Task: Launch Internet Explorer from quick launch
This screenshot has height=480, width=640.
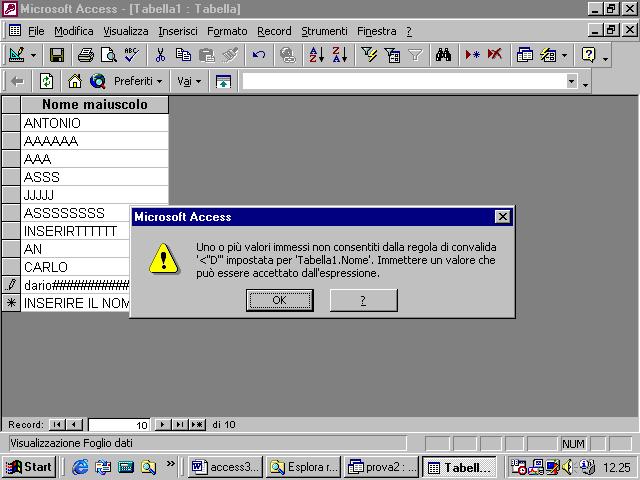Action: 80,467
